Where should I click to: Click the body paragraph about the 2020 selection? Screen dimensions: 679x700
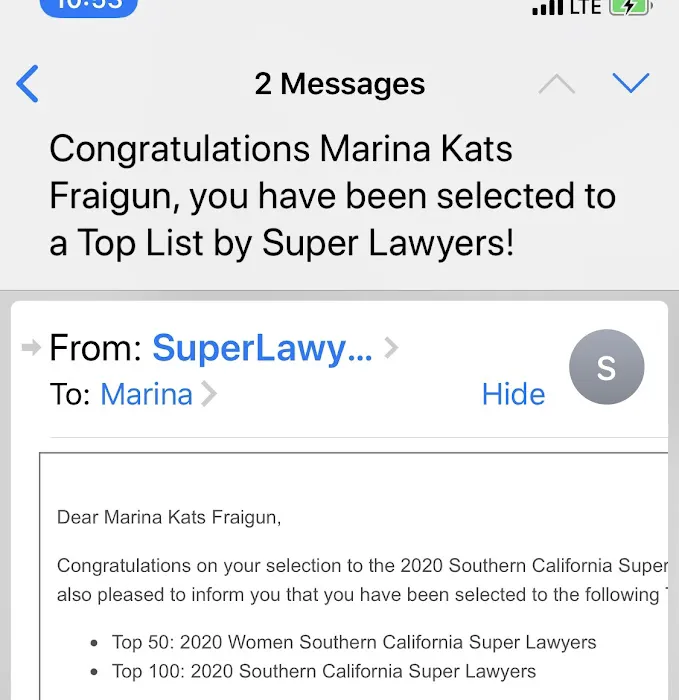coord(362,579)
